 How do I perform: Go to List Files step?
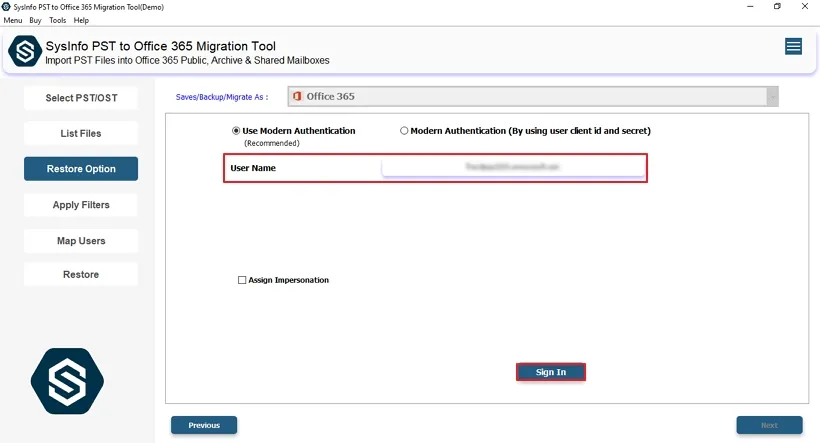click(x=81, y=133)
